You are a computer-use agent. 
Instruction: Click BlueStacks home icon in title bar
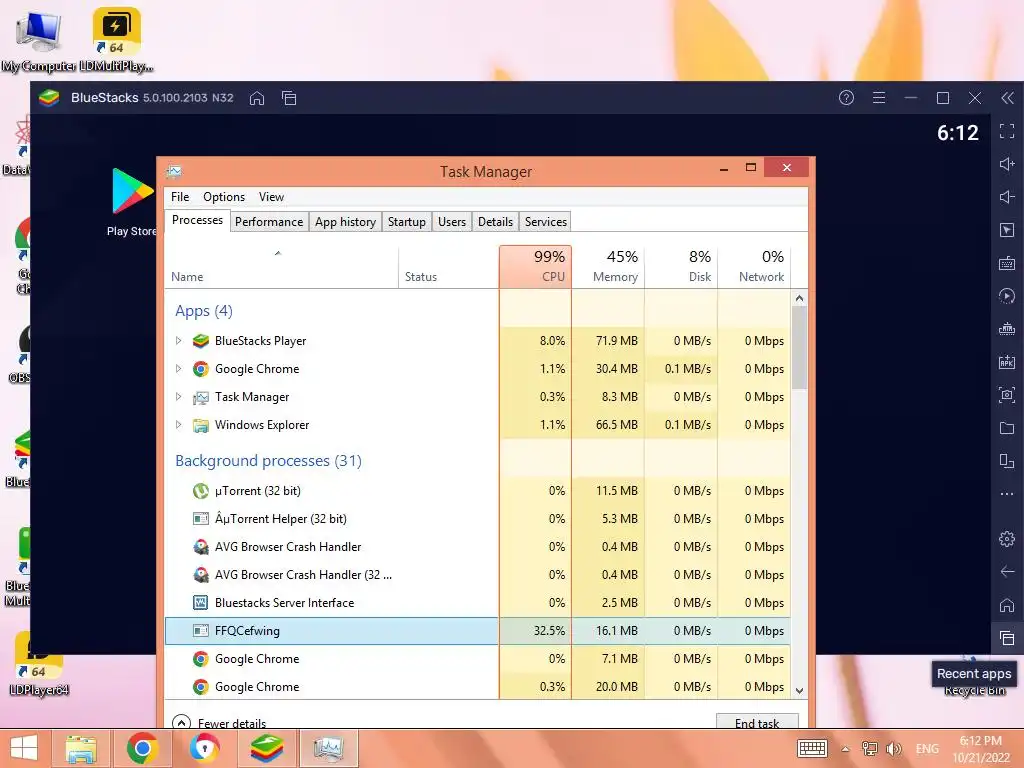[x=257, y=98]
